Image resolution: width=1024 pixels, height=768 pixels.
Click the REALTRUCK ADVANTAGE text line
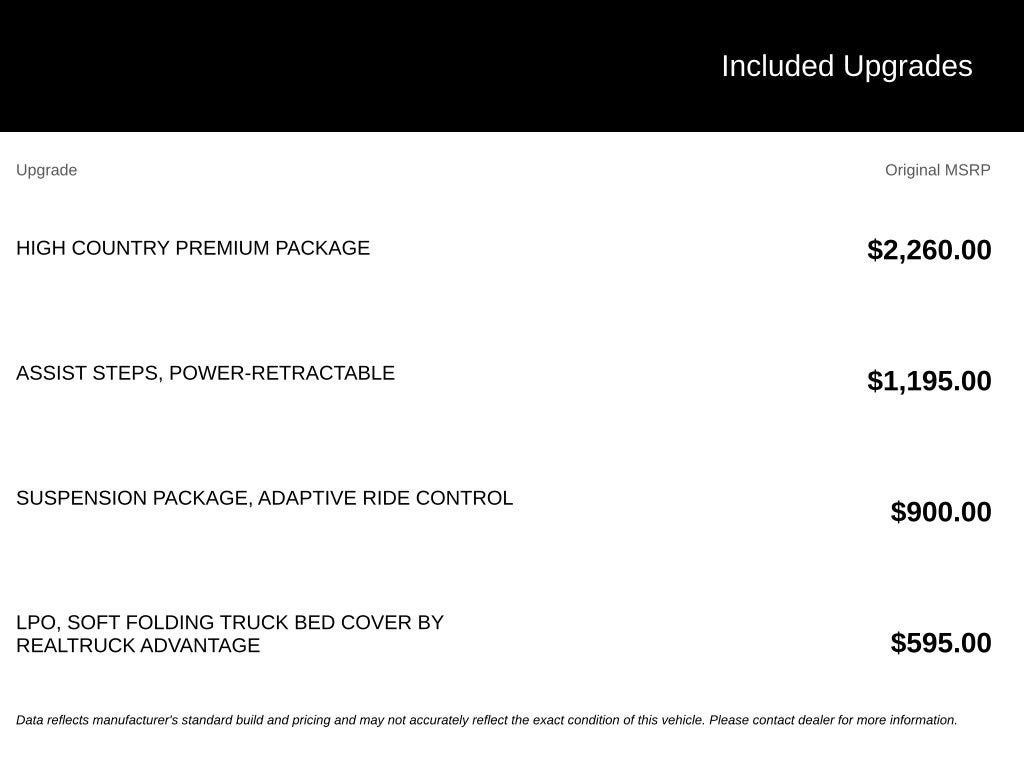138,645
